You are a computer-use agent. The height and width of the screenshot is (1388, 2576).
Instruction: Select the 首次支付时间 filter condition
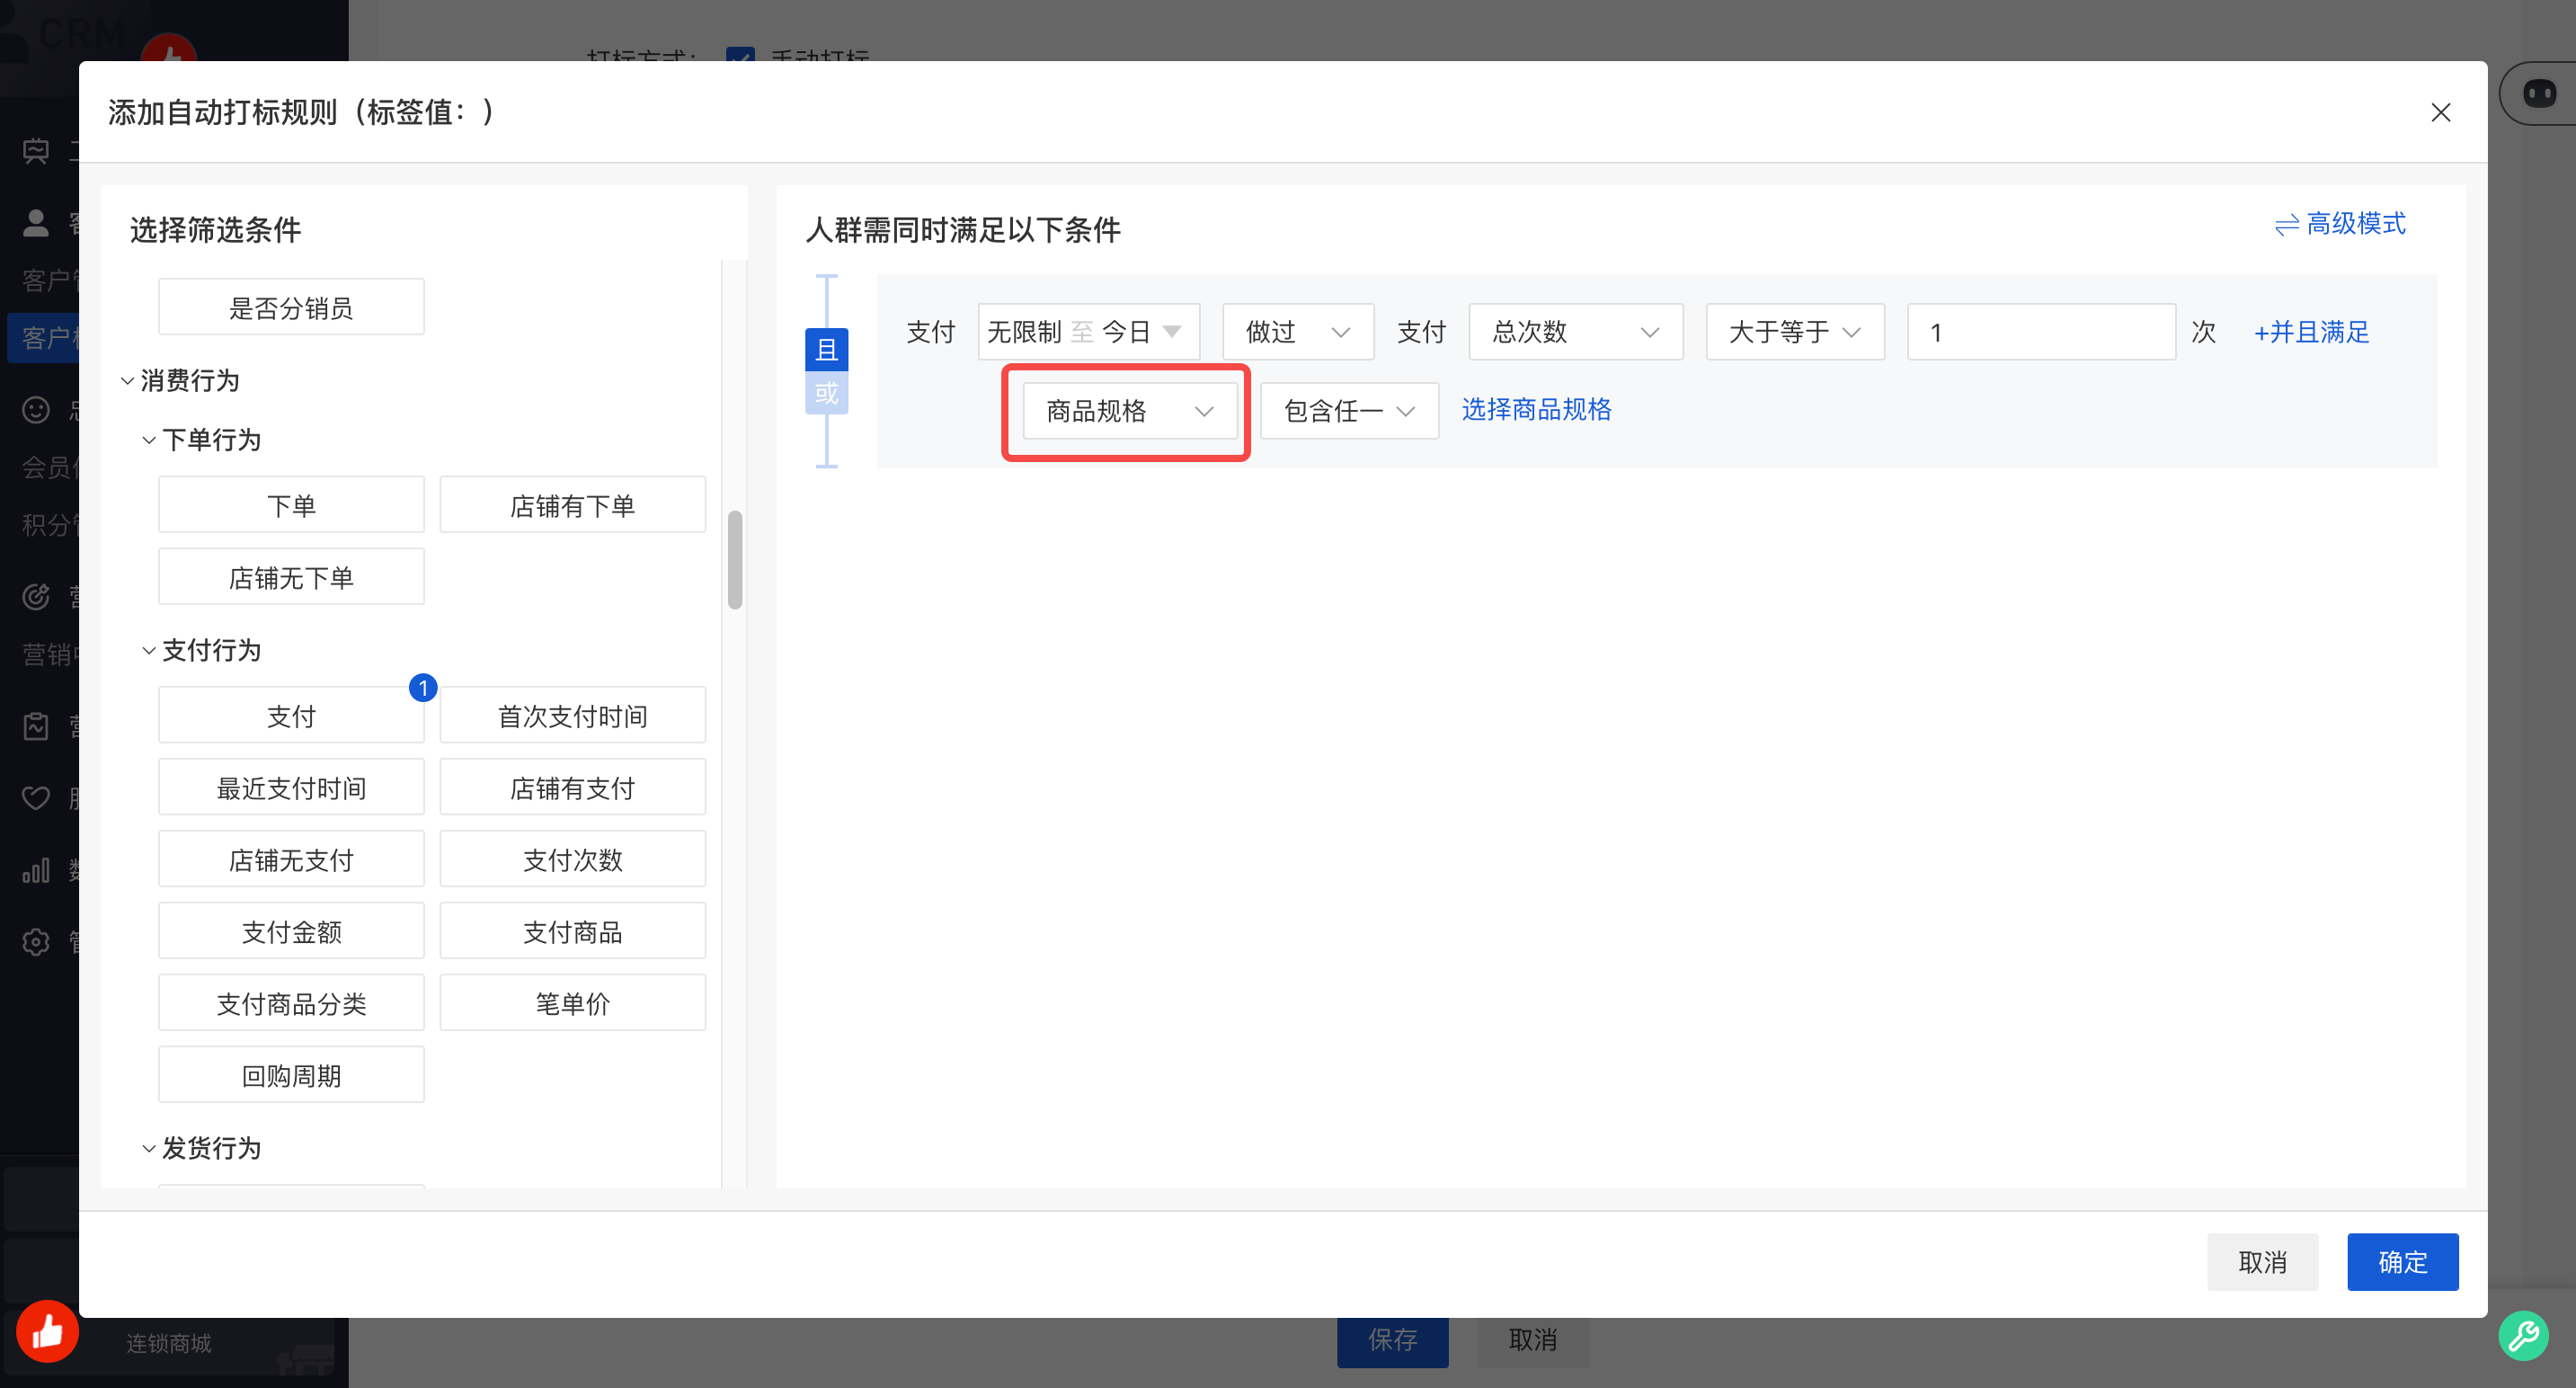572,715
